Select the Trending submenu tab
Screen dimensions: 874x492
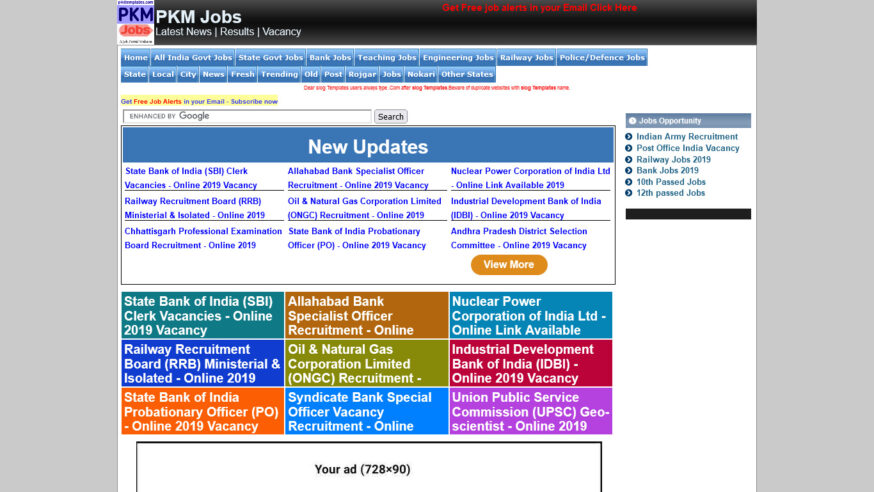(279, 74)
